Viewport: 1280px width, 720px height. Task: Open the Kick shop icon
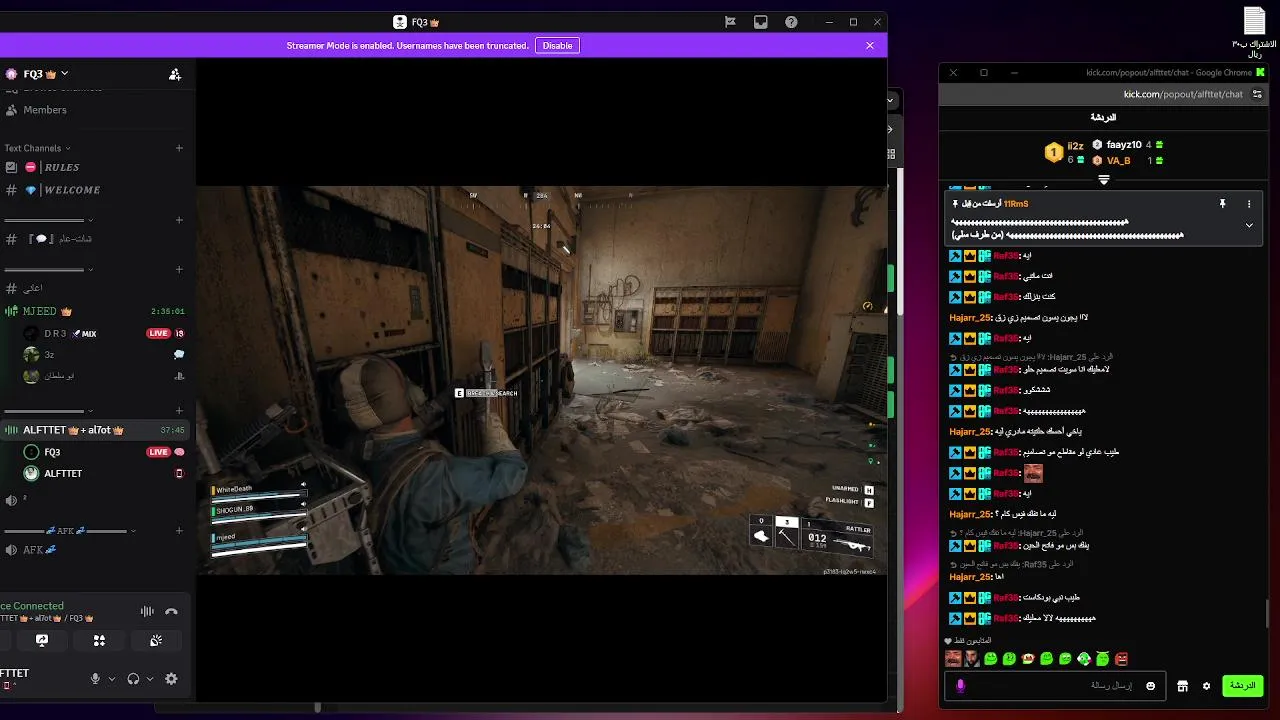coord(1182,686)
